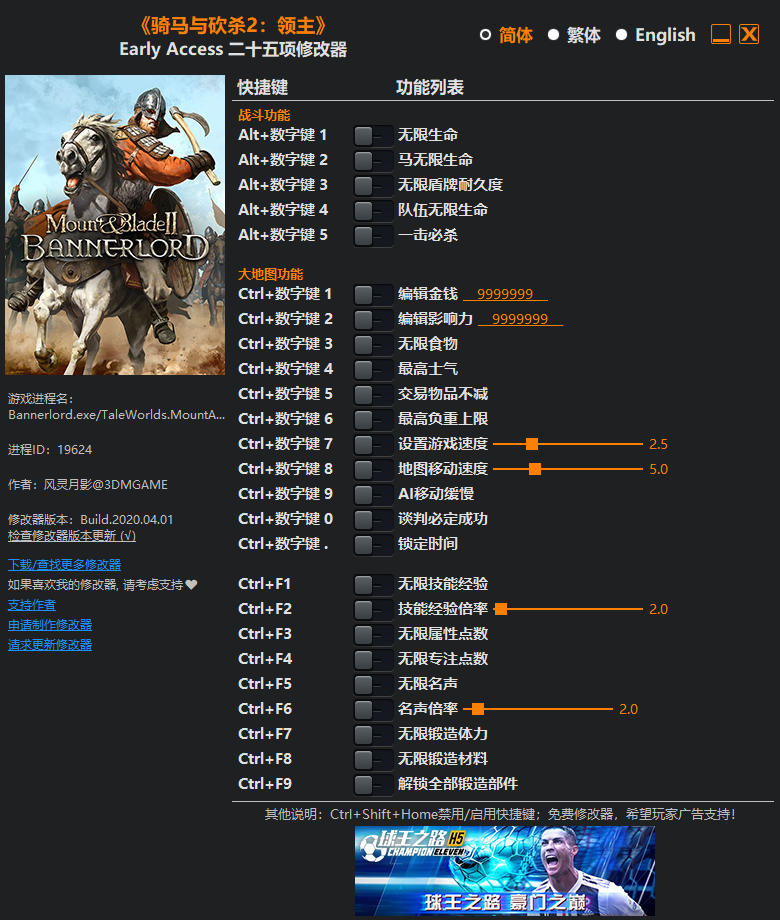Enable 无限专注点数 switch
Screen dimensions: 780x920
(x=373, y=660)
